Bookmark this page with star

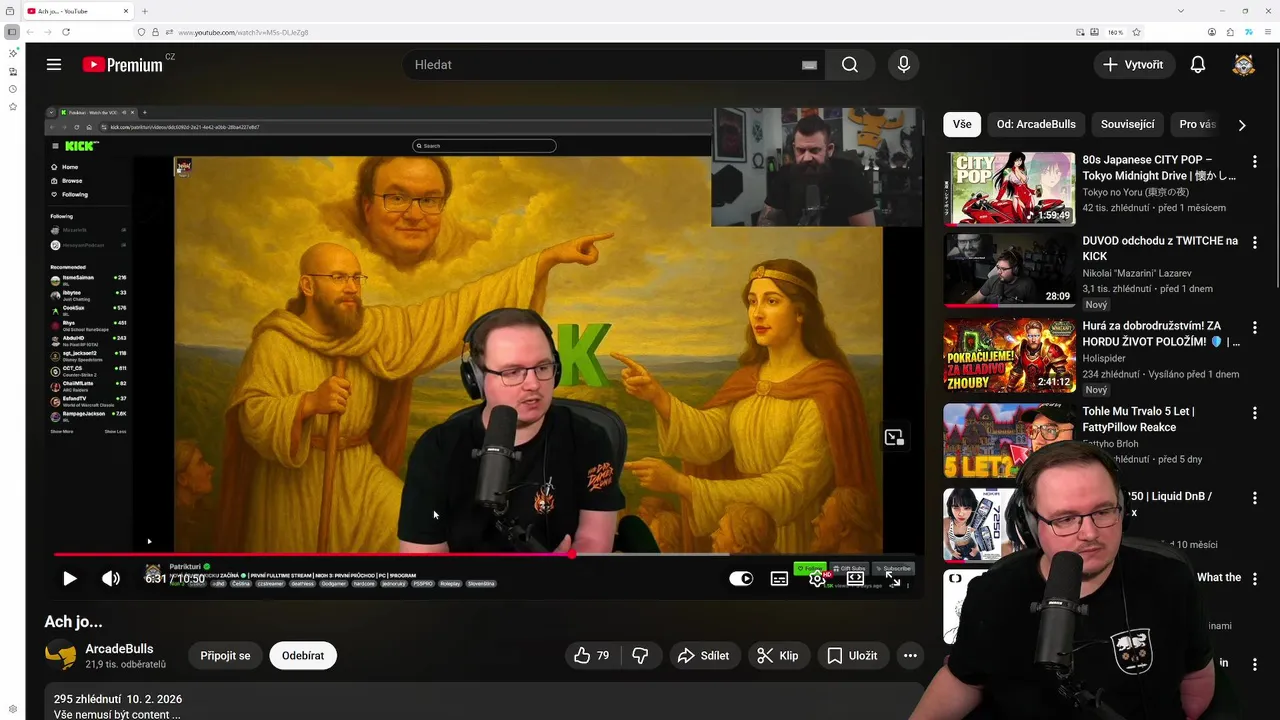click(1136, 32)
